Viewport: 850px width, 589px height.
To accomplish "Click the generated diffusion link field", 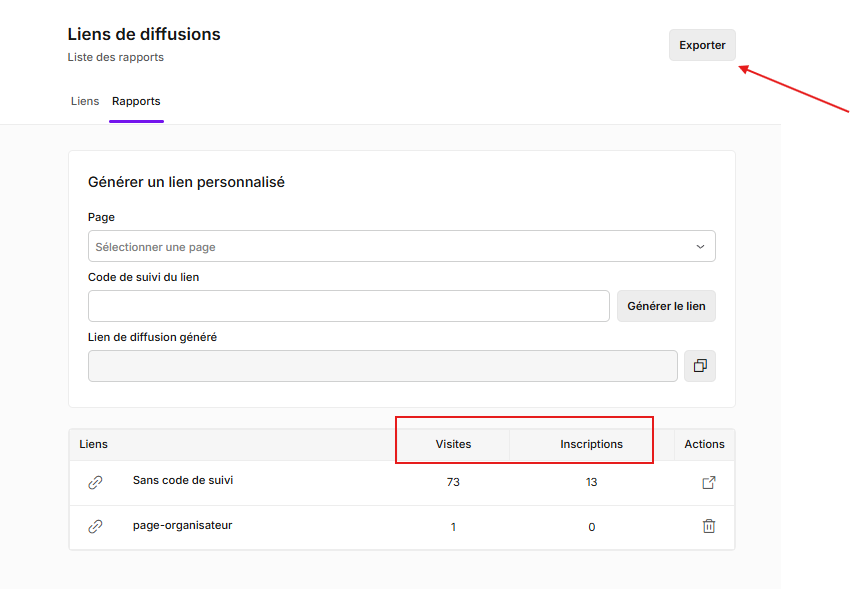I will pos(382,366).
